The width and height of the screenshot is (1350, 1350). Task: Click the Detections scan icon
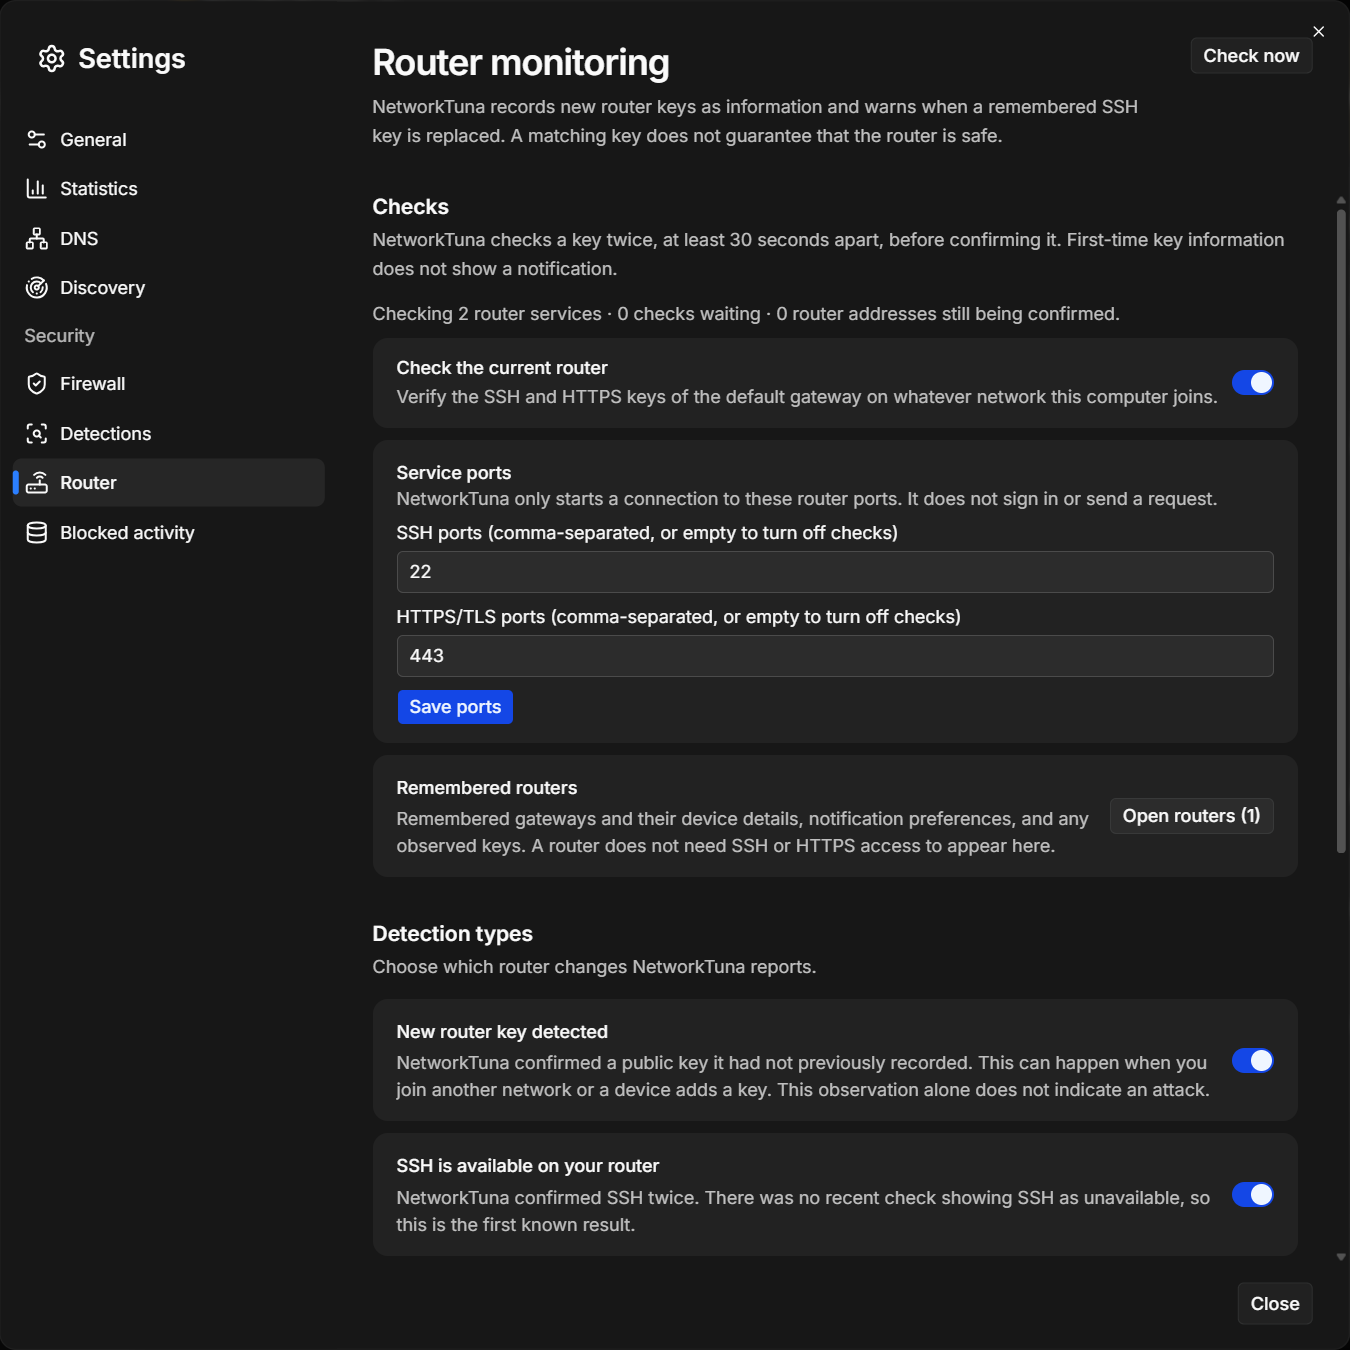[37, 433]
